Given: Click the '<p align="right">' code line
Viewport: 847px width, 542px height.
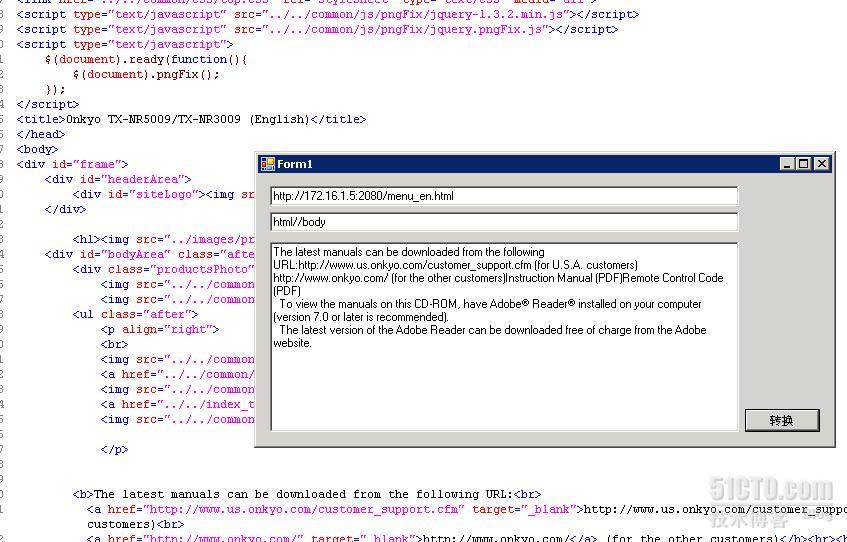Looking at the screenshot, I should coord(160,329).
